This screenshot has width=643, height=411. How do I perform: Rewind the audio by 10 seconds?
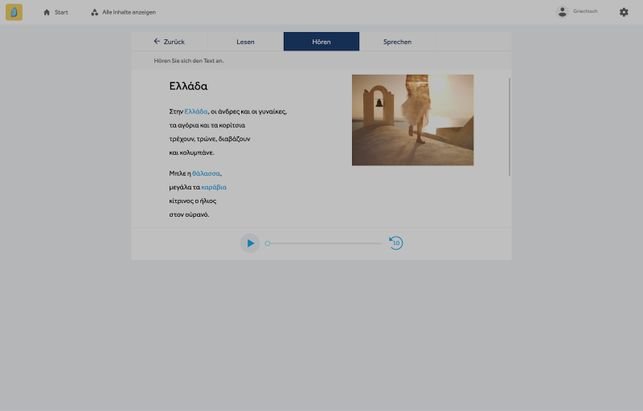[x=396, y=243]
